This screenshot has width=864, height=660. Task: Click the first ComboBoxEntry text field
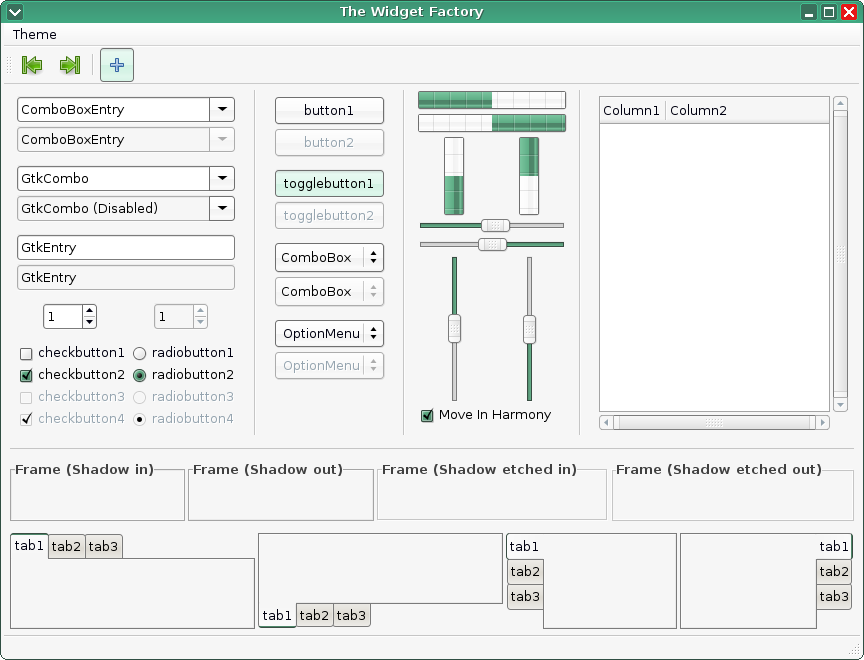click(x=114, y=110)
